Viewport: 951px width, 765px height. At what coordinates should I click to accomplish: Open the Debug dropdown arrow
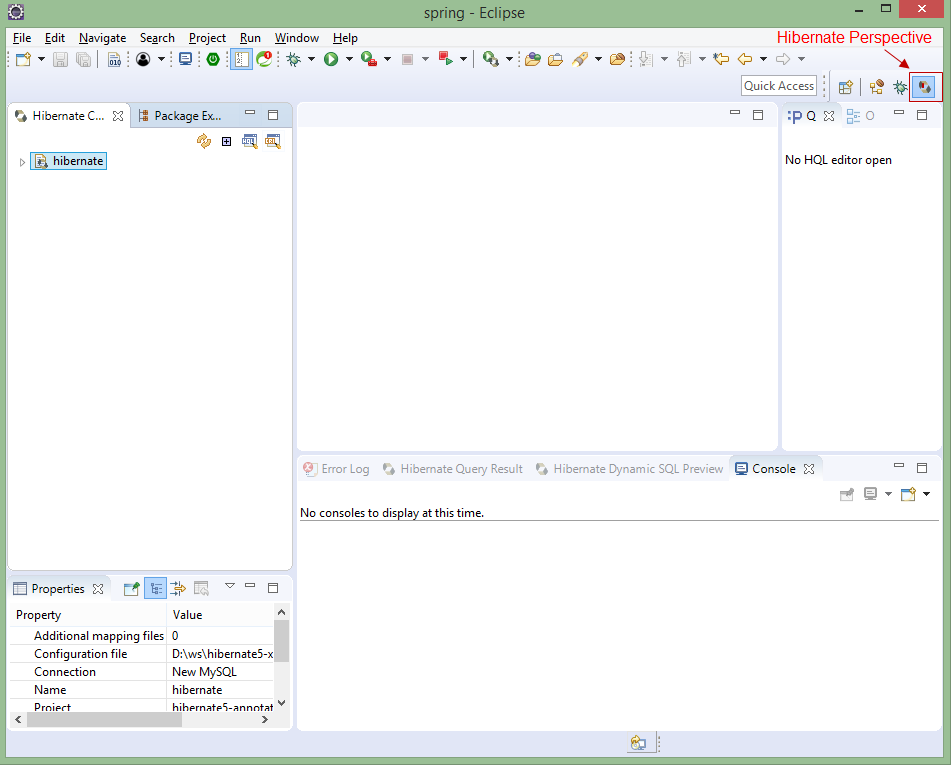coord(311,59)
